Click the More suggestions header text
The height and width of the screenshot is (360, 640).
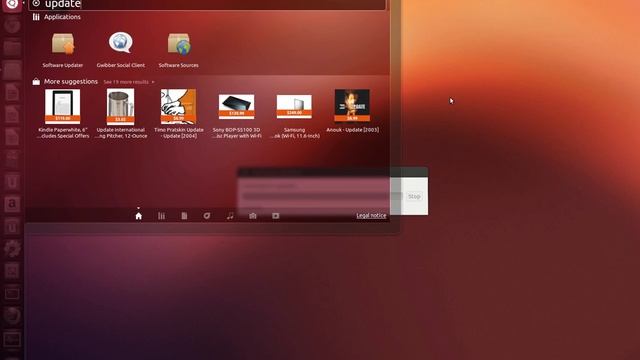[71, 82]
